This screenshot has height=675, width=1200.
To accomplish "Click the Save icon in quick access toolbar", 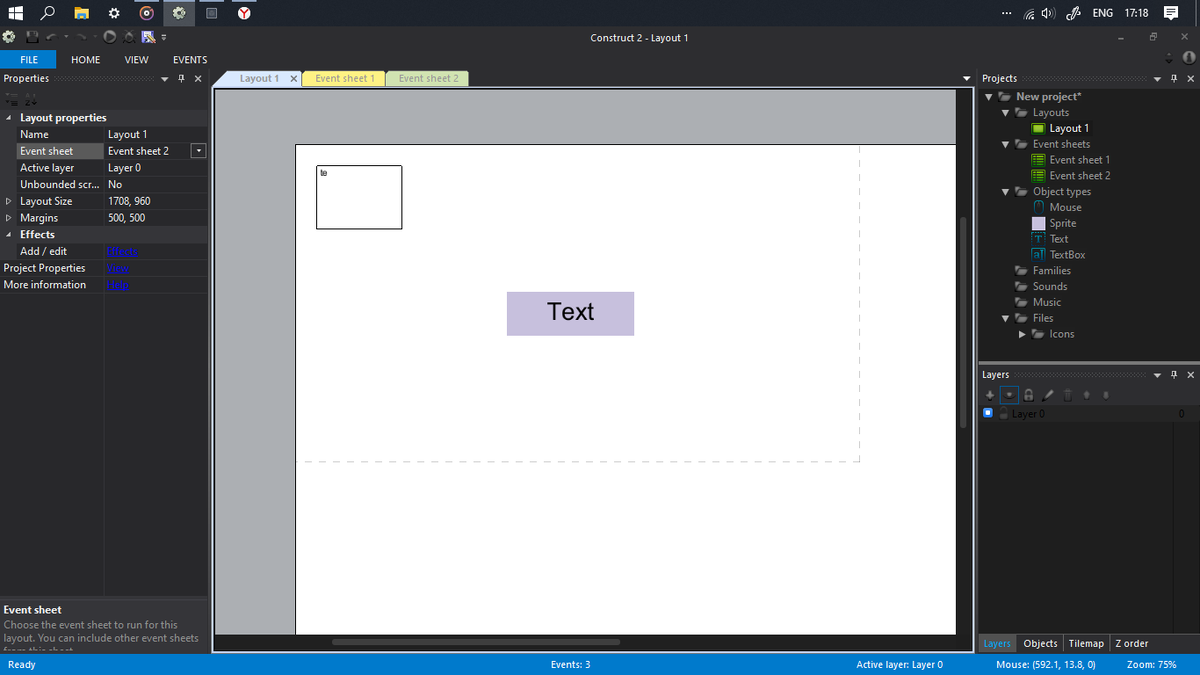I will pos(32,37).
